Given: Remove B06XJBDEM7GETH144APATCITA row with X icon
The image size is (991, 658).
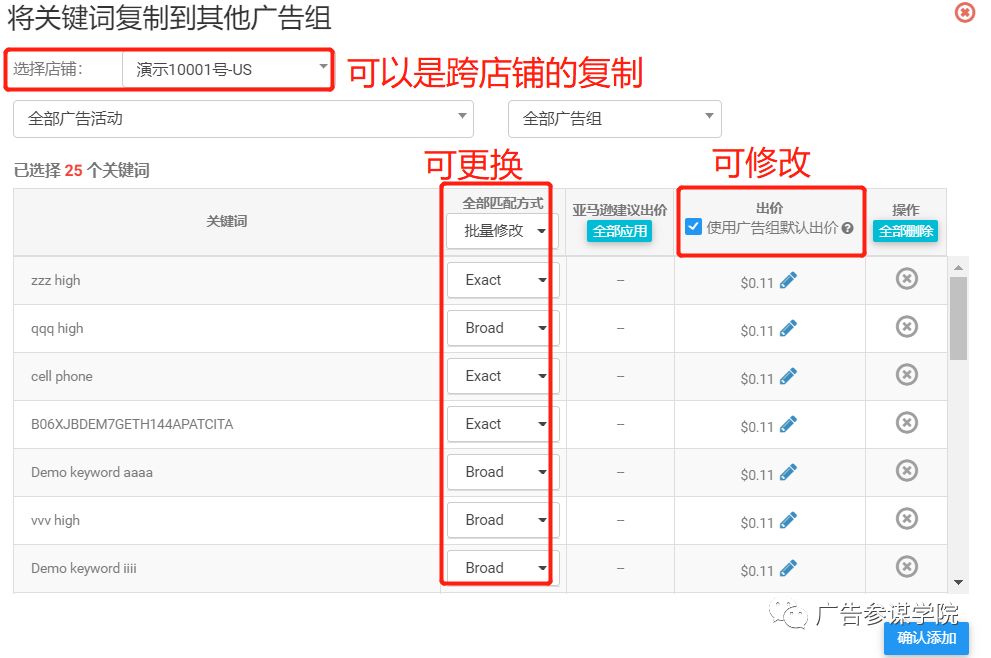Looking at the screenshot, I should (x=907, y=423).
